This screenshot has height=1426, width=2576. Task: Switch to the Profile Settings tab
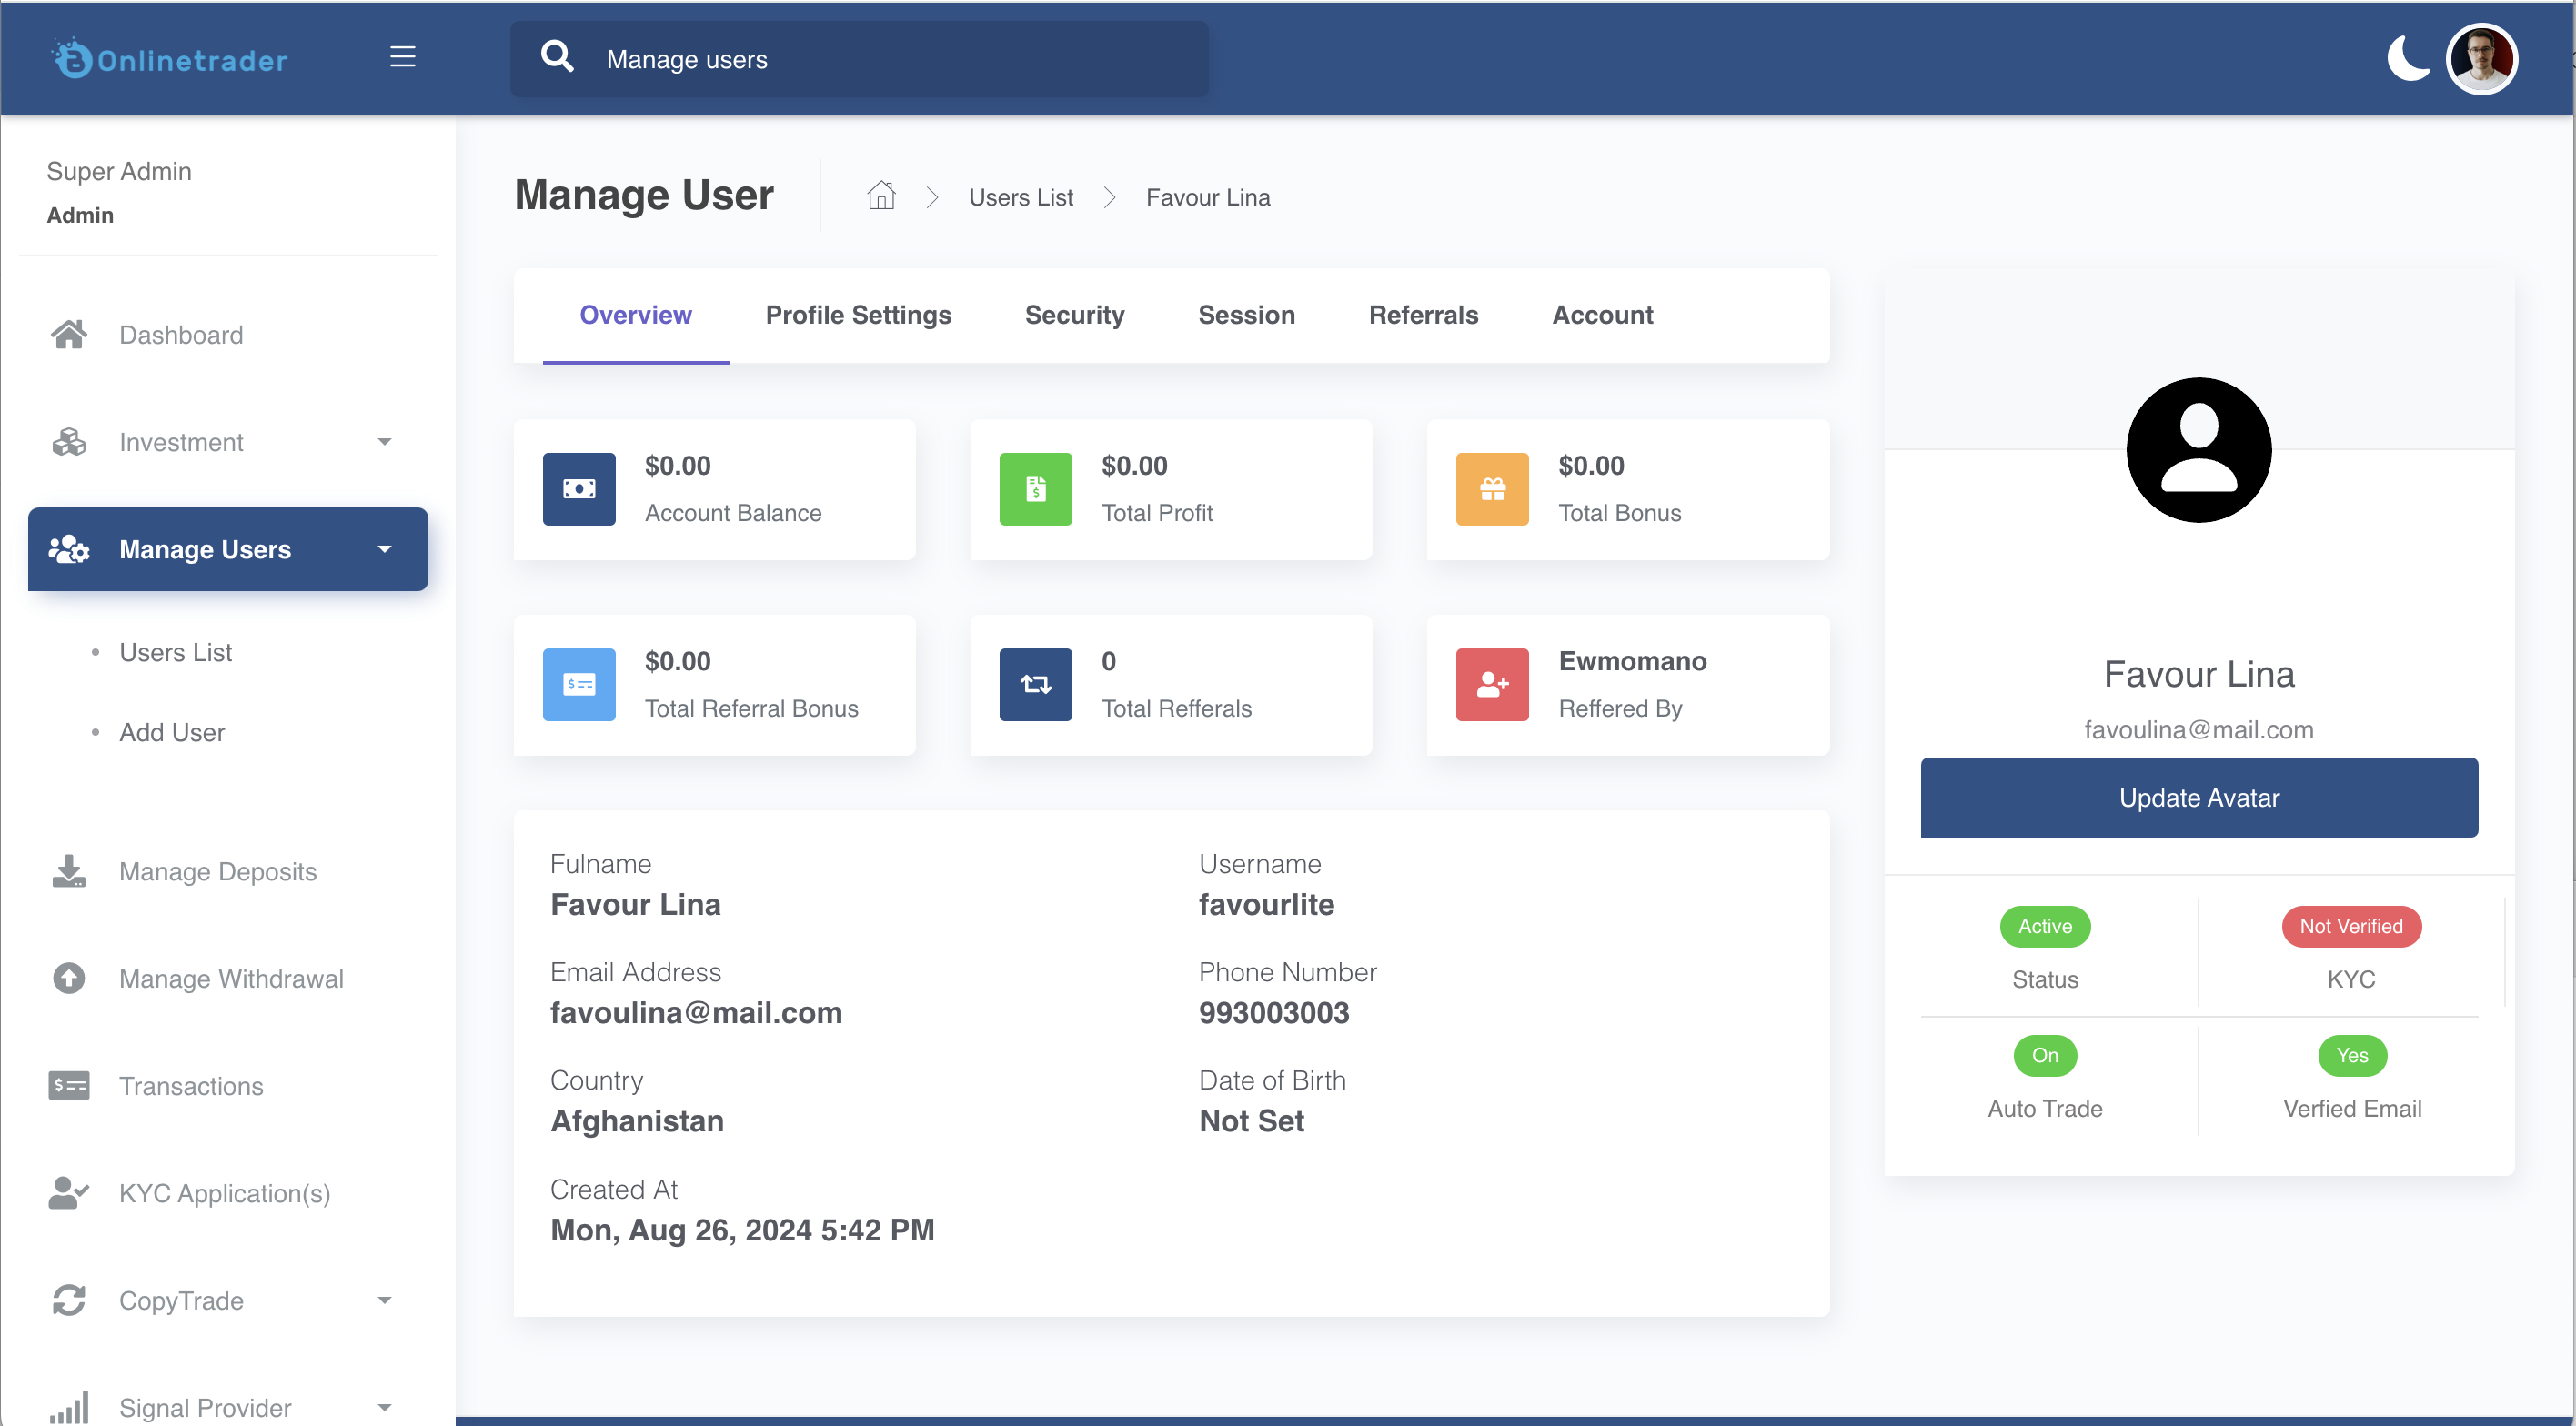858,315
